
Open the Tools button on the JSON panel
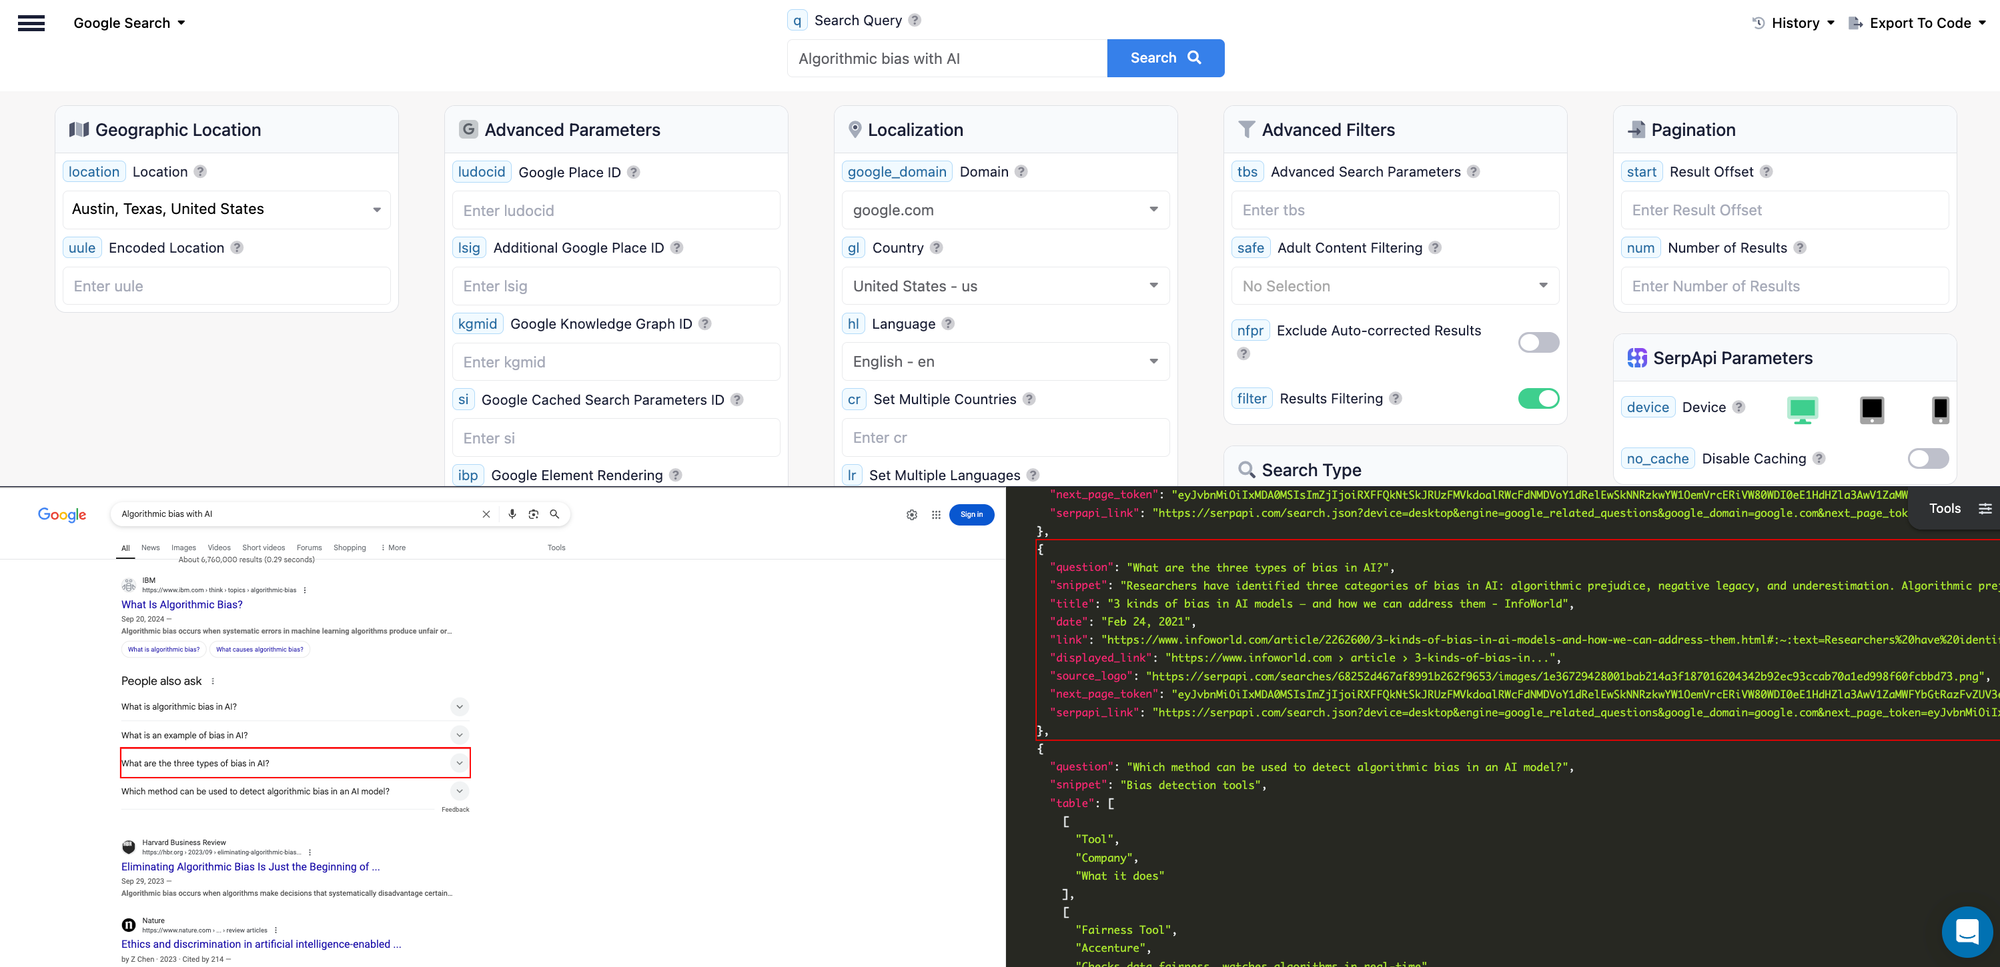[1959, 509]
